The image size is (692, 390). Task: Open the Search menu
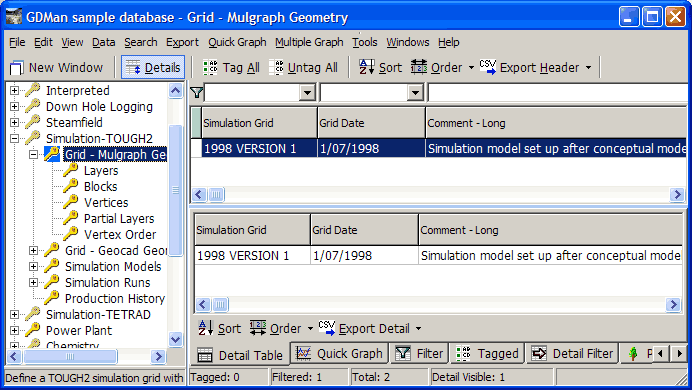click(x=141, y=42)
